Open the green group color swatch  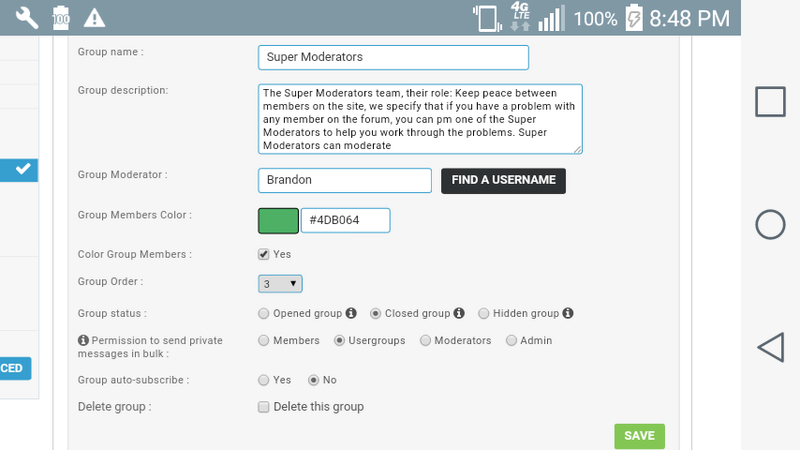pos(278,220)
